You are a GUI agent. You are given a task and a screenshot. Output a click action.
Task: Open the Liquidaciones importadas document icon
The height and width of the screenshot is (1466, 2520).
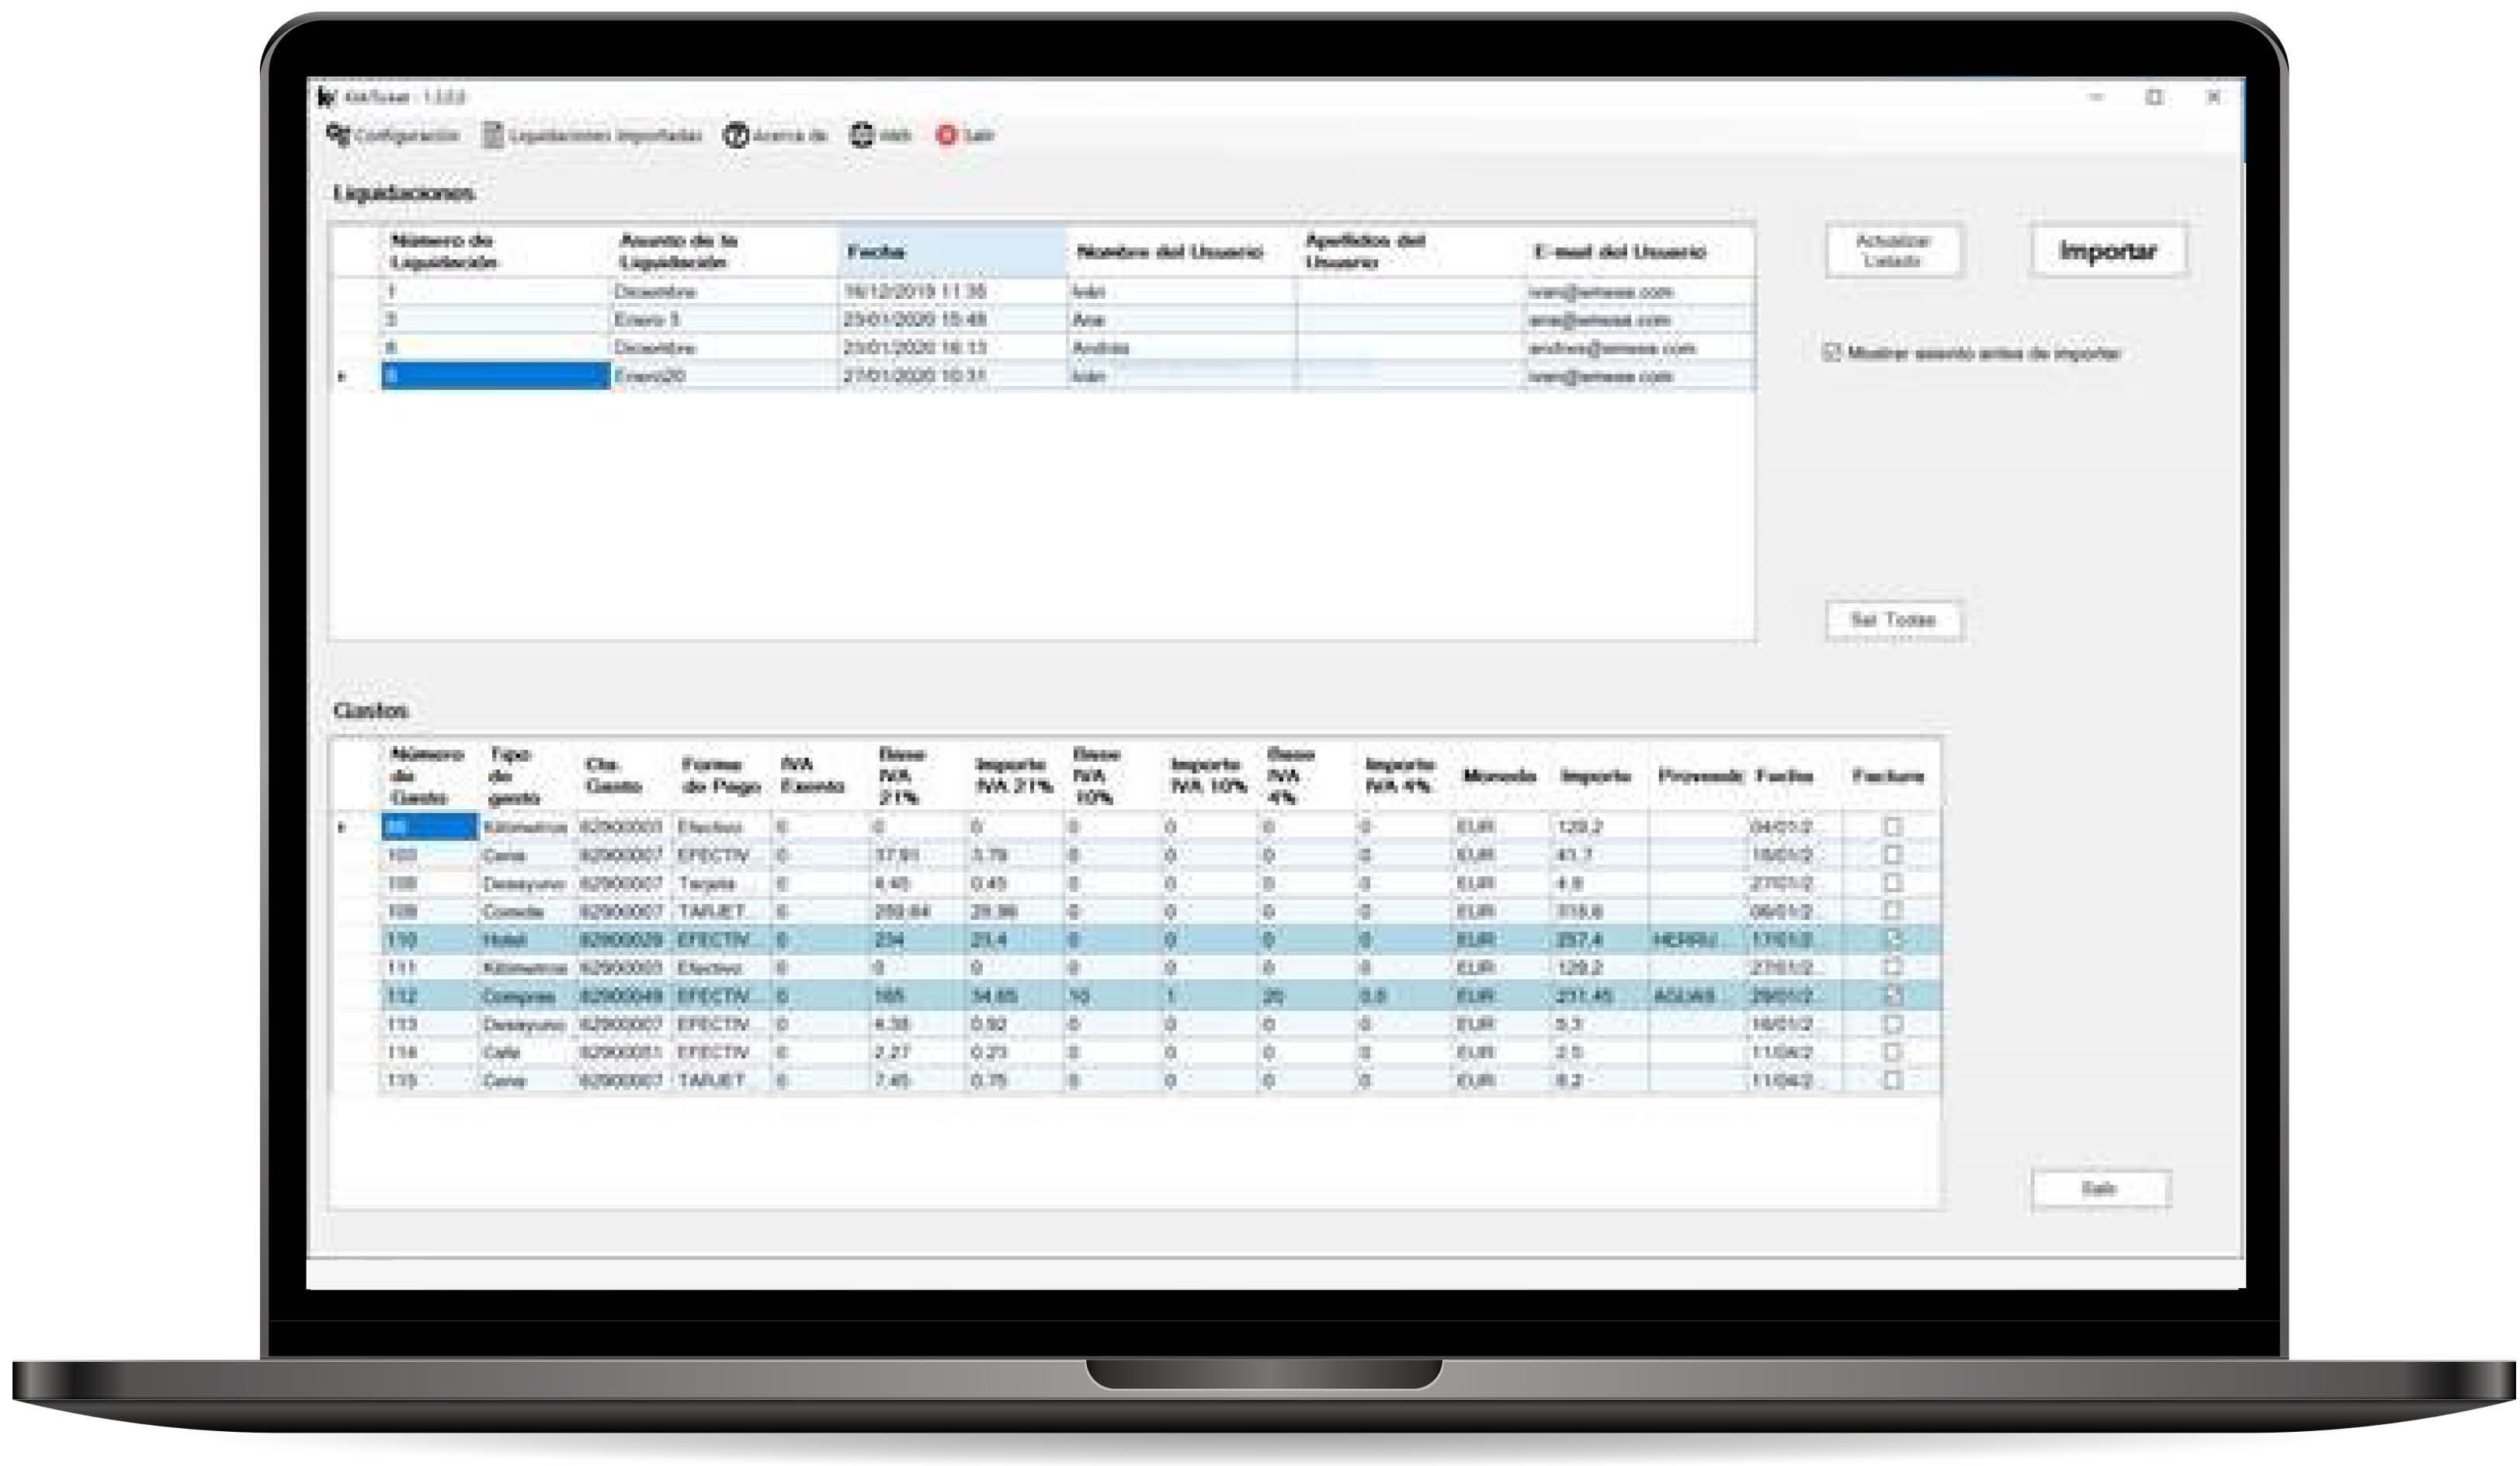click(492, 134)
